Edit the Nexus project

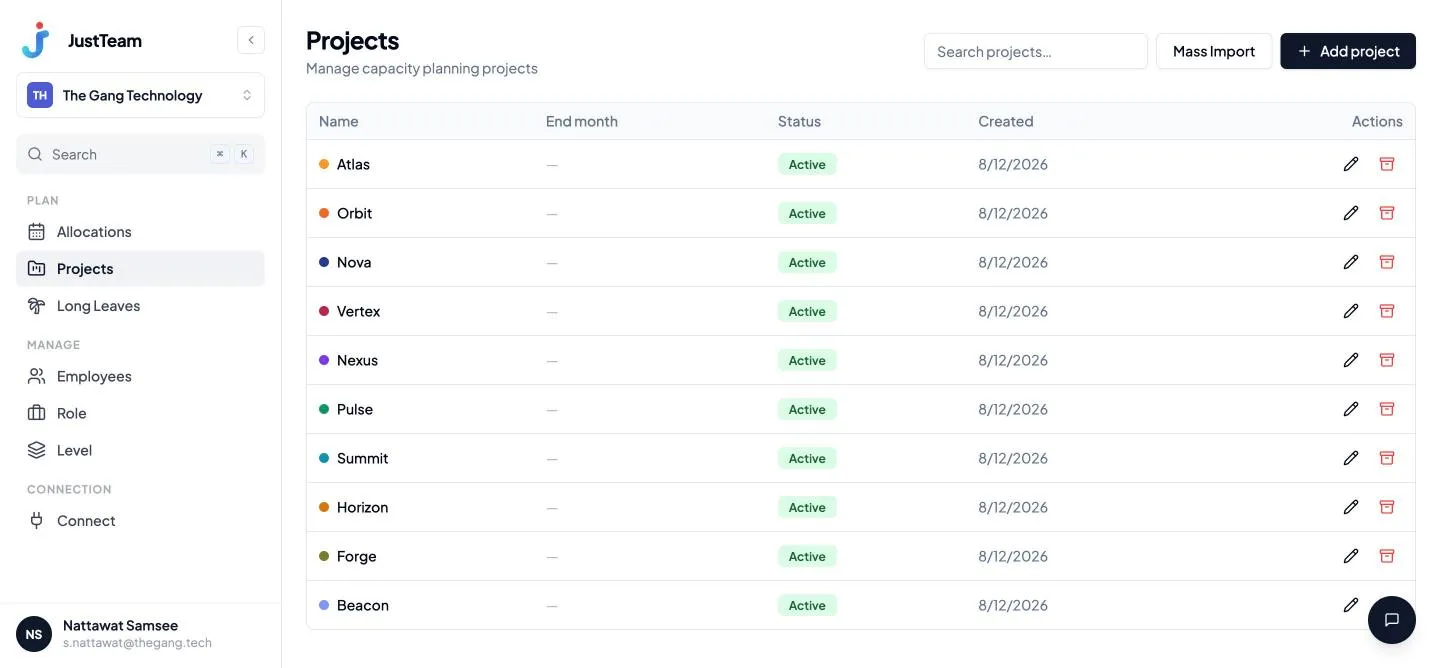[1351, 360]
